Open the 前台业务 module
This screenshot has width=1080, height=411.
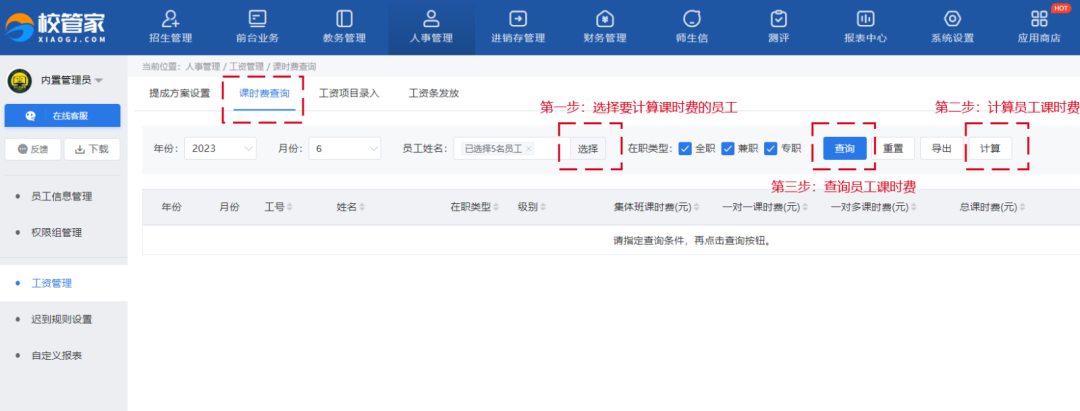point(257,27)
